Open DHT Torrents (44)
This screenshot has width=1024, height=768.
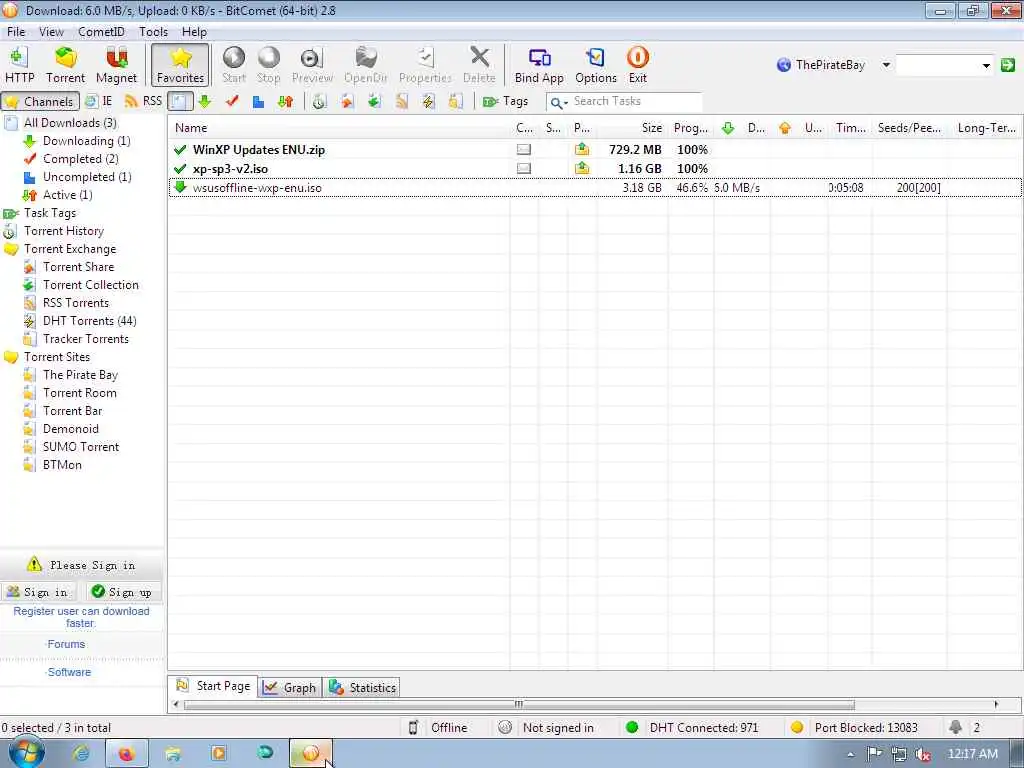tap(89, 321)
